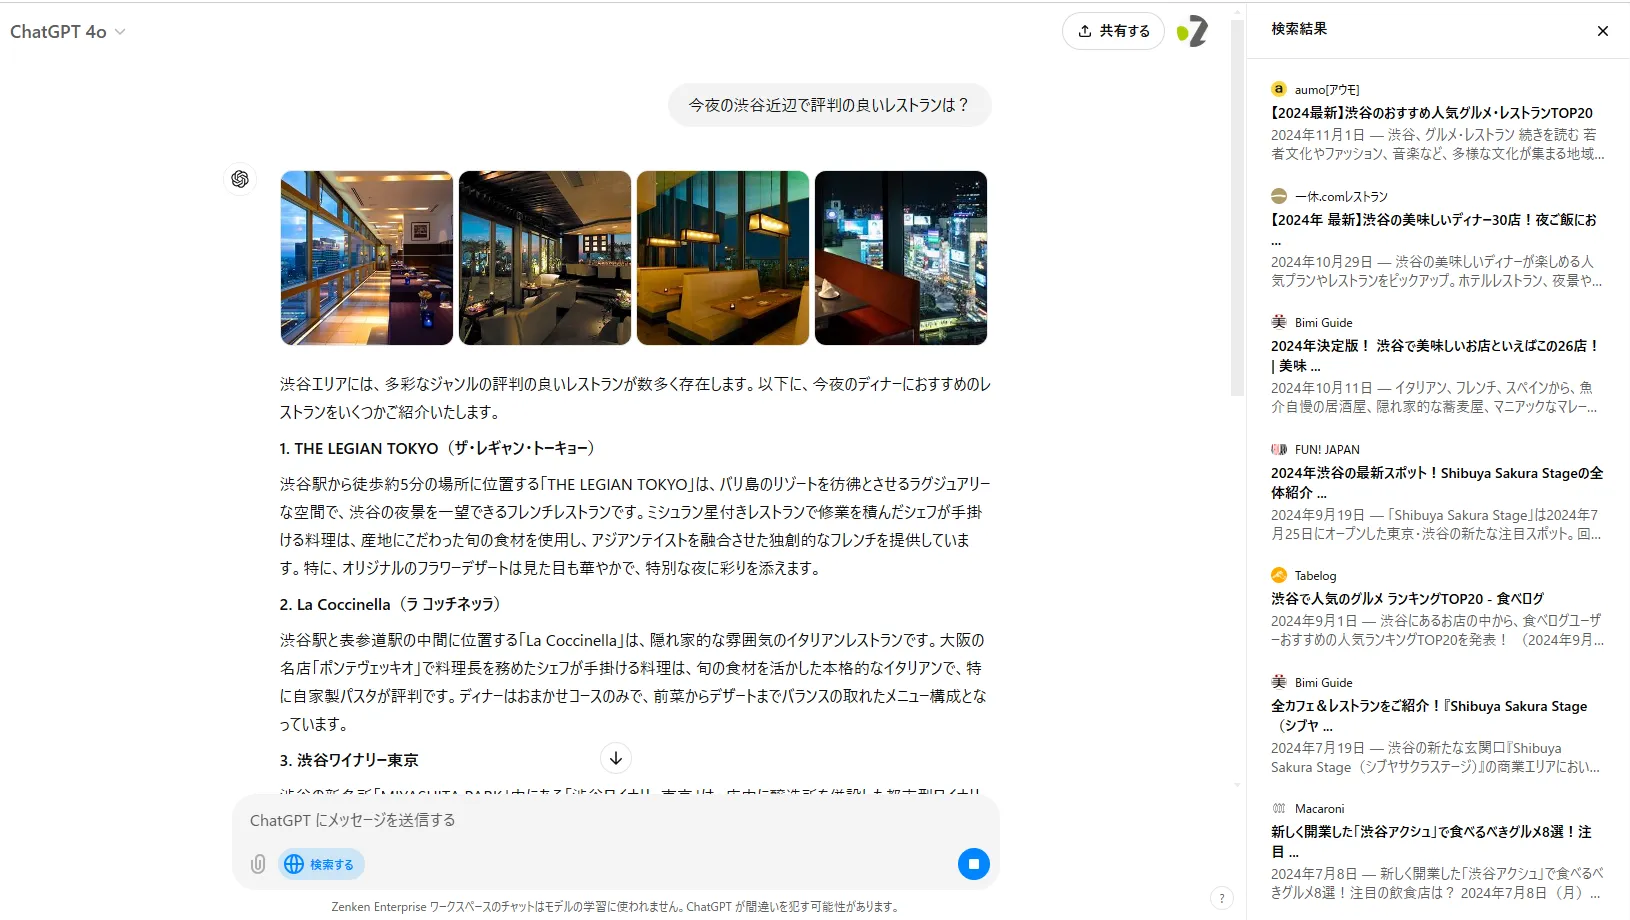Close the 検索結果 panel
Screen dimensions: 1630x920
click(1603, 31)
